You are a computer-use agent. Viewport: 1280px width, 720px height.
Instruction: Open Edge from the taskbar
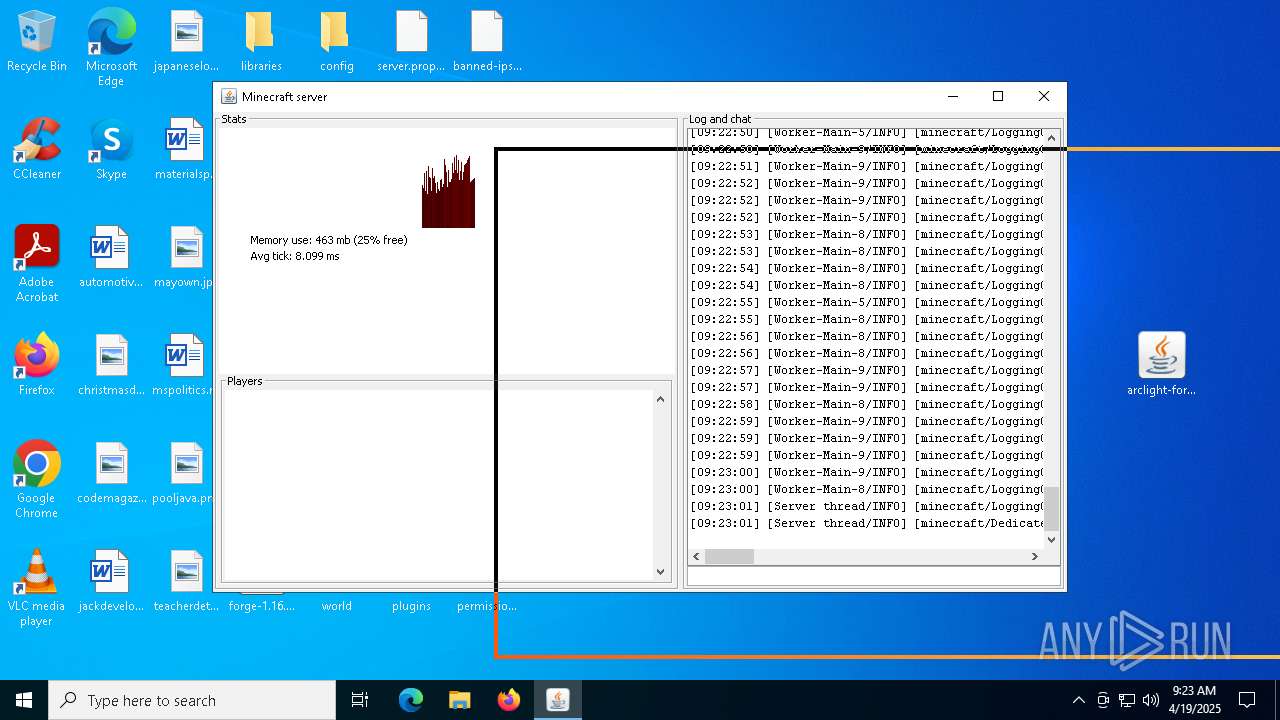[411, 700]
